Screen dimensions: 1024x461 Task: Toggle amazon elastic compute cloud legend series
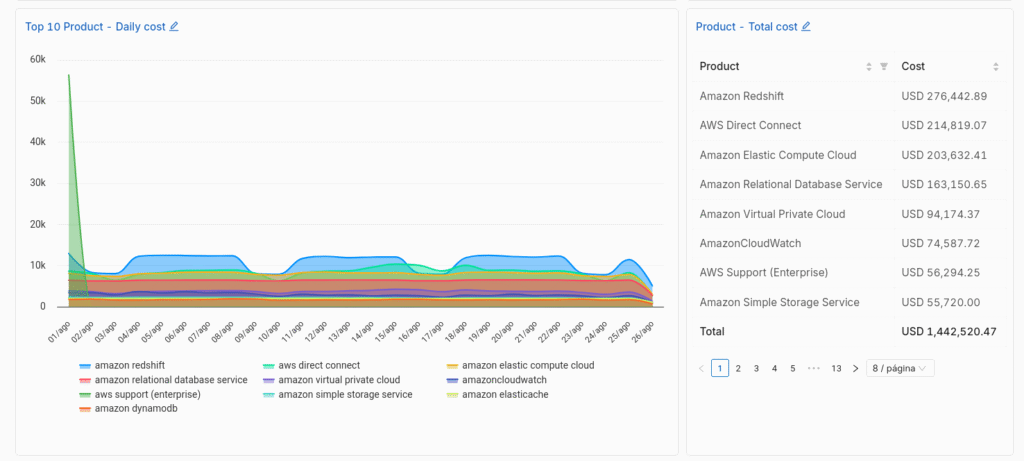pyautogui.click(x=520, y=366)
